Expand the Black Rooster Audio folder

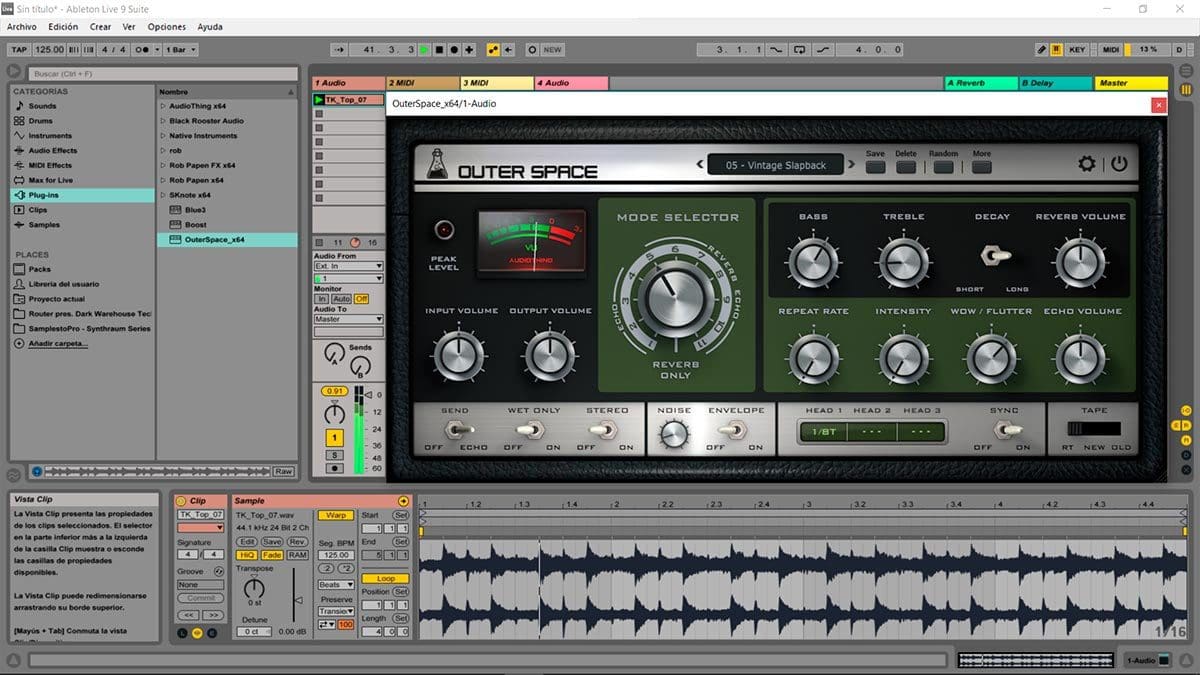tap(163, 121)
